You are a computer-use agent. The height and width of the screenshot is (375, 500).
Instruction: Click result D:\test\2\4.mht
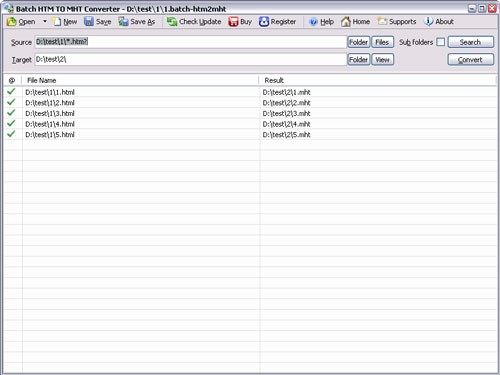tap(287, 124)
